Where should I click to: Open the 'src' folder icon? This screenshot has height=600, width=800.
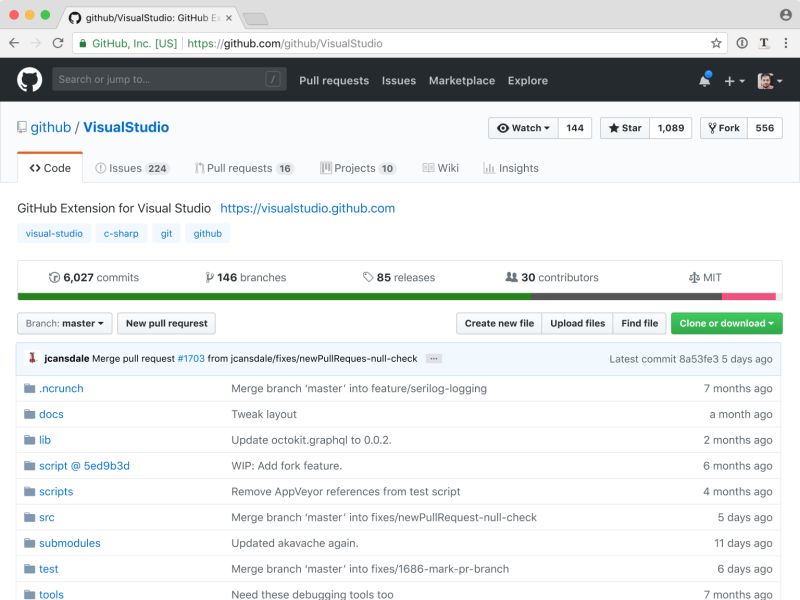[29, 517]
